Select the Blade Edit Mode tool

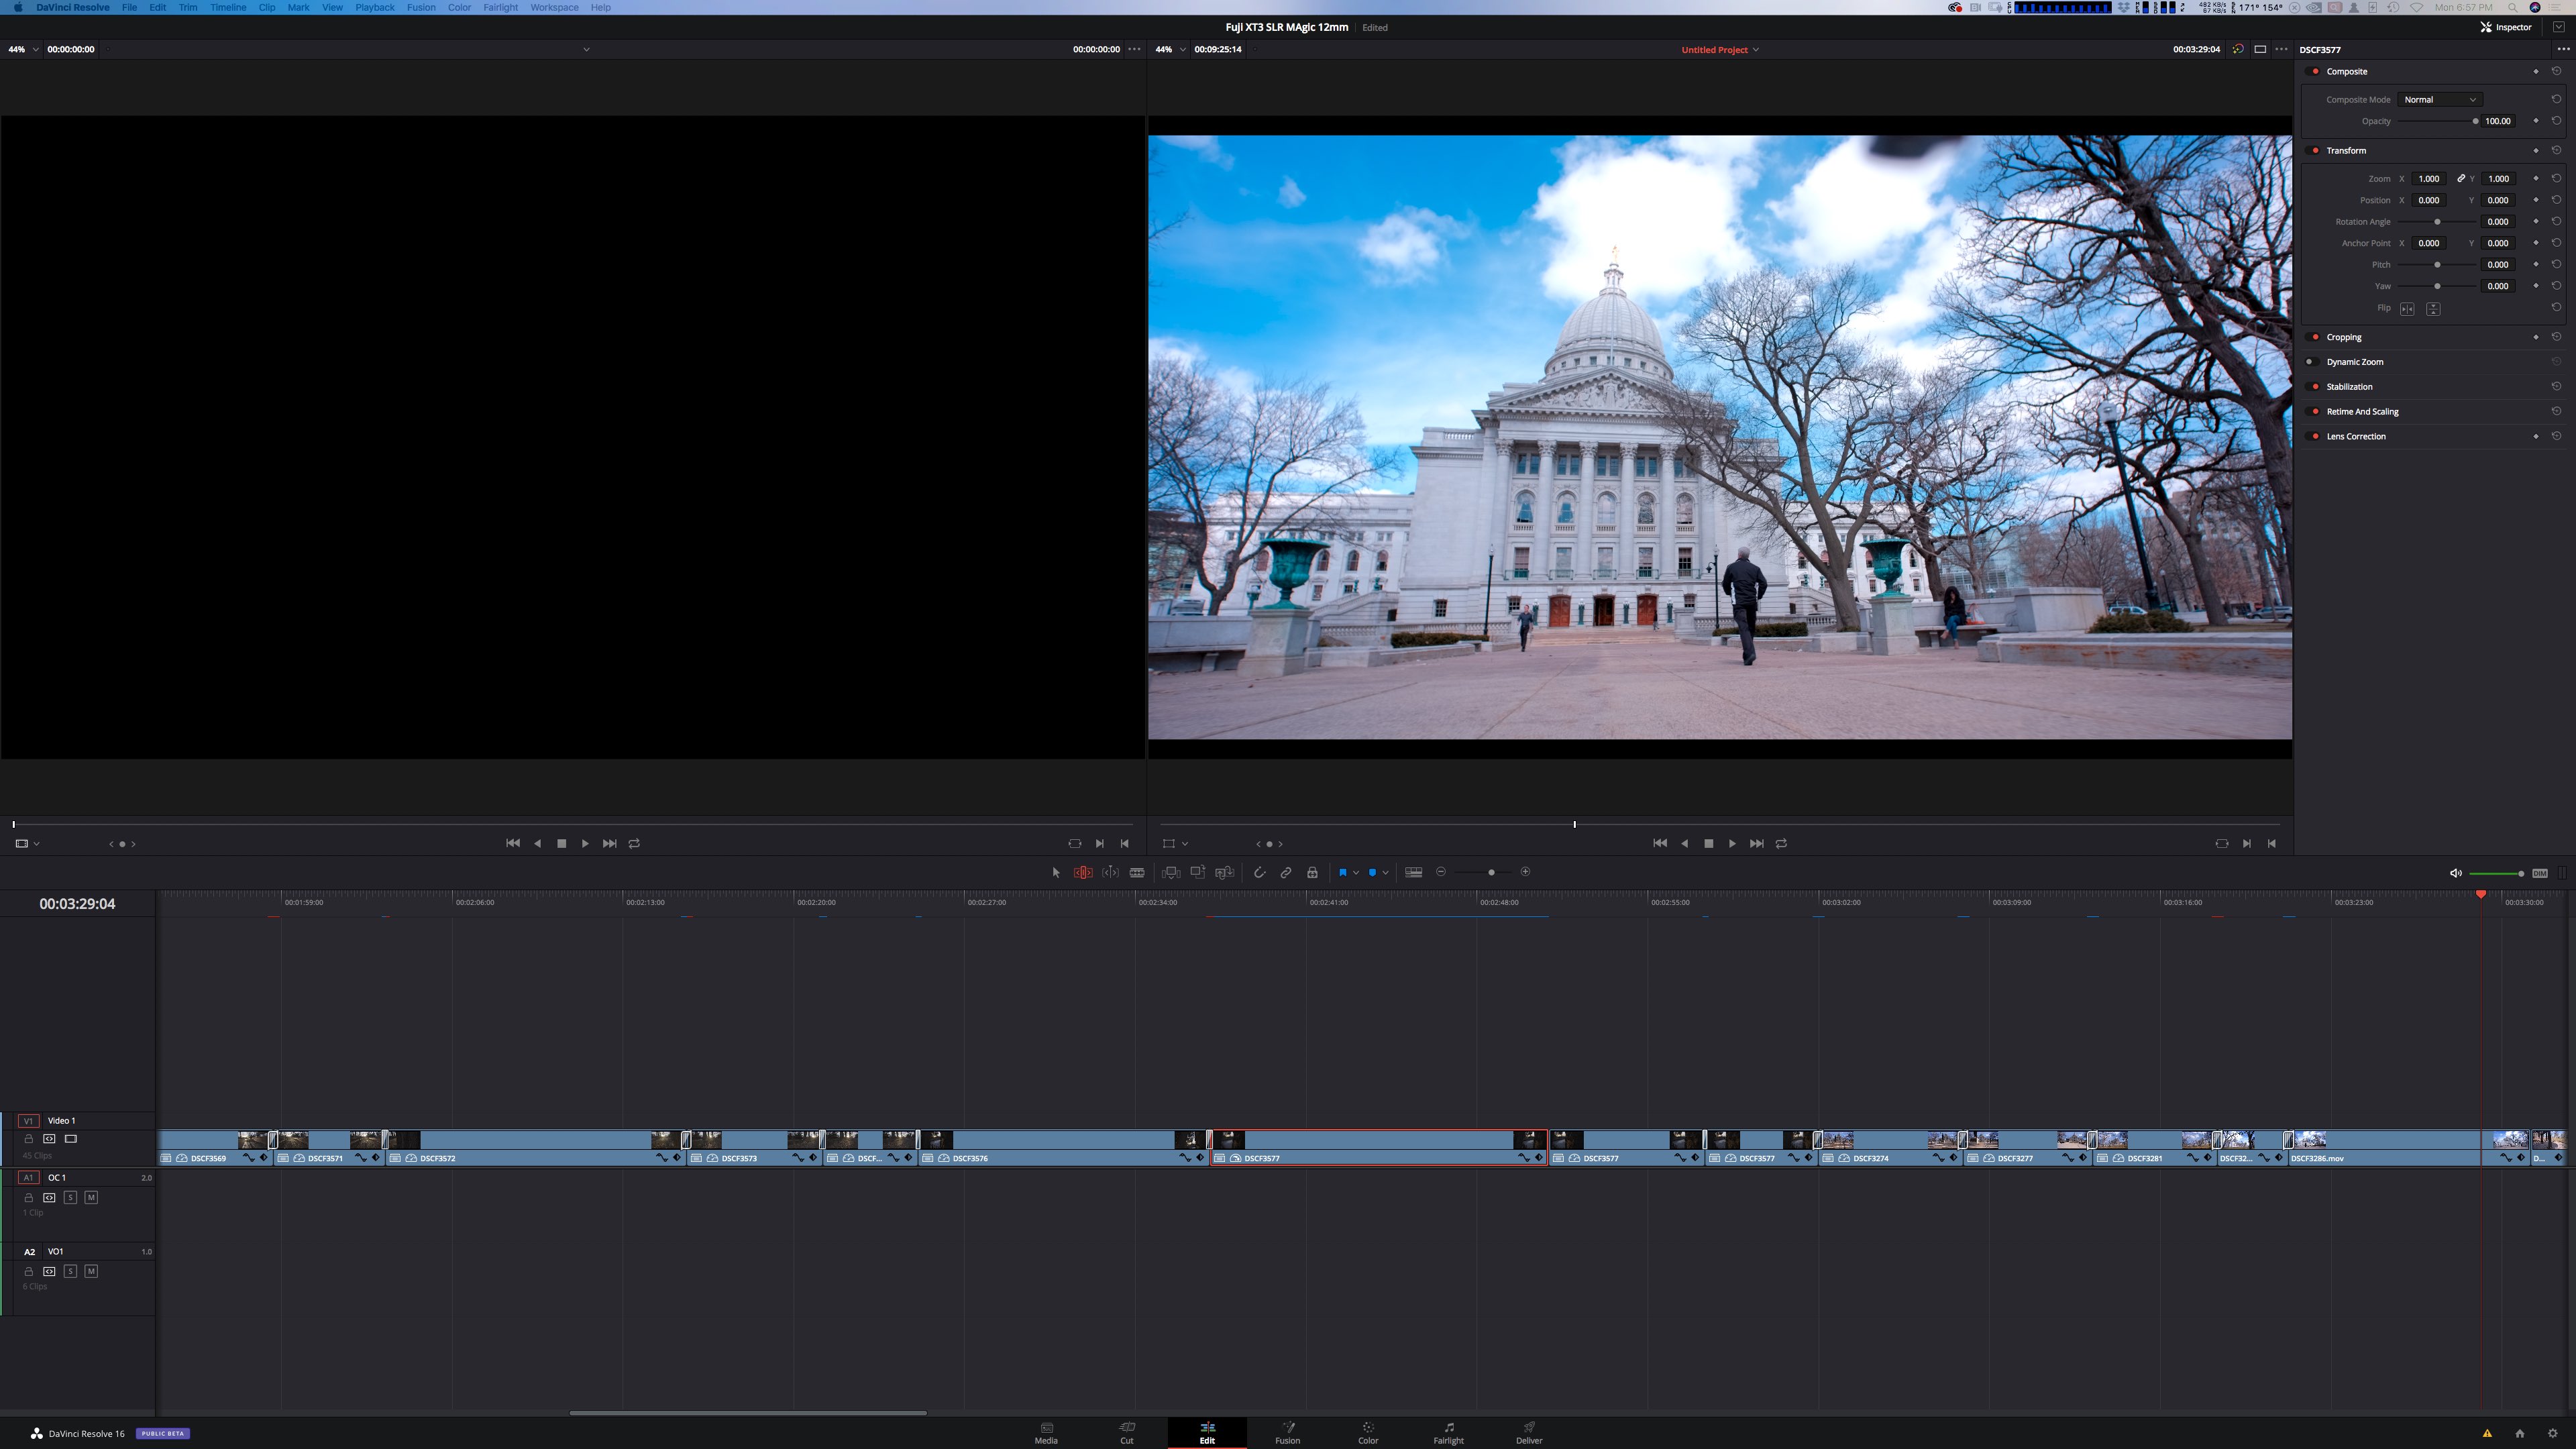point(1137,872)
